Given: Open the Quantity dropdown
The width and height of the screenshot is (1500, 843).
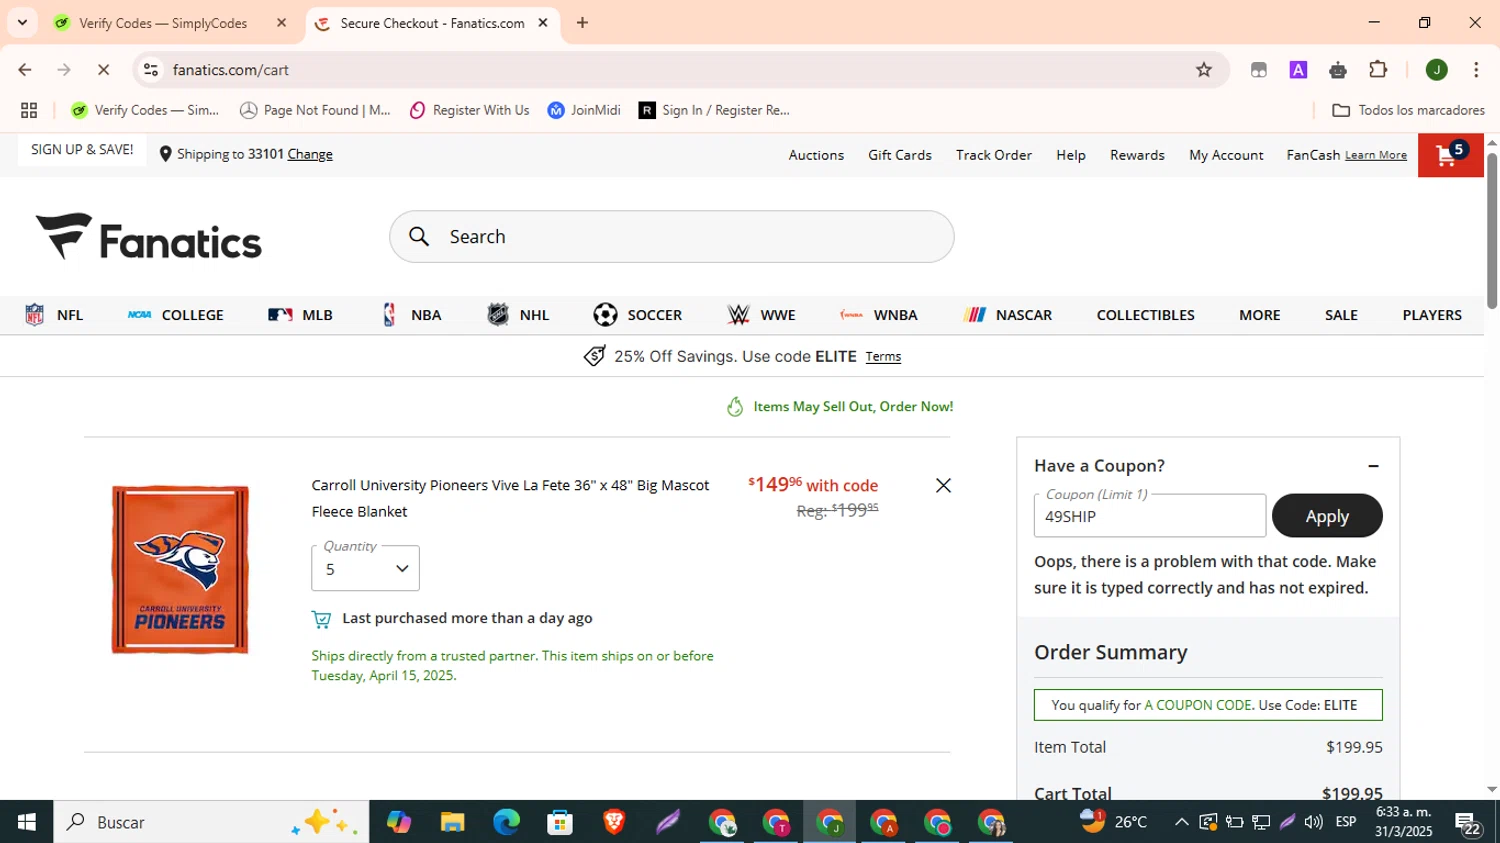Looking at the screenshot, I should click(x=365, y=569).
